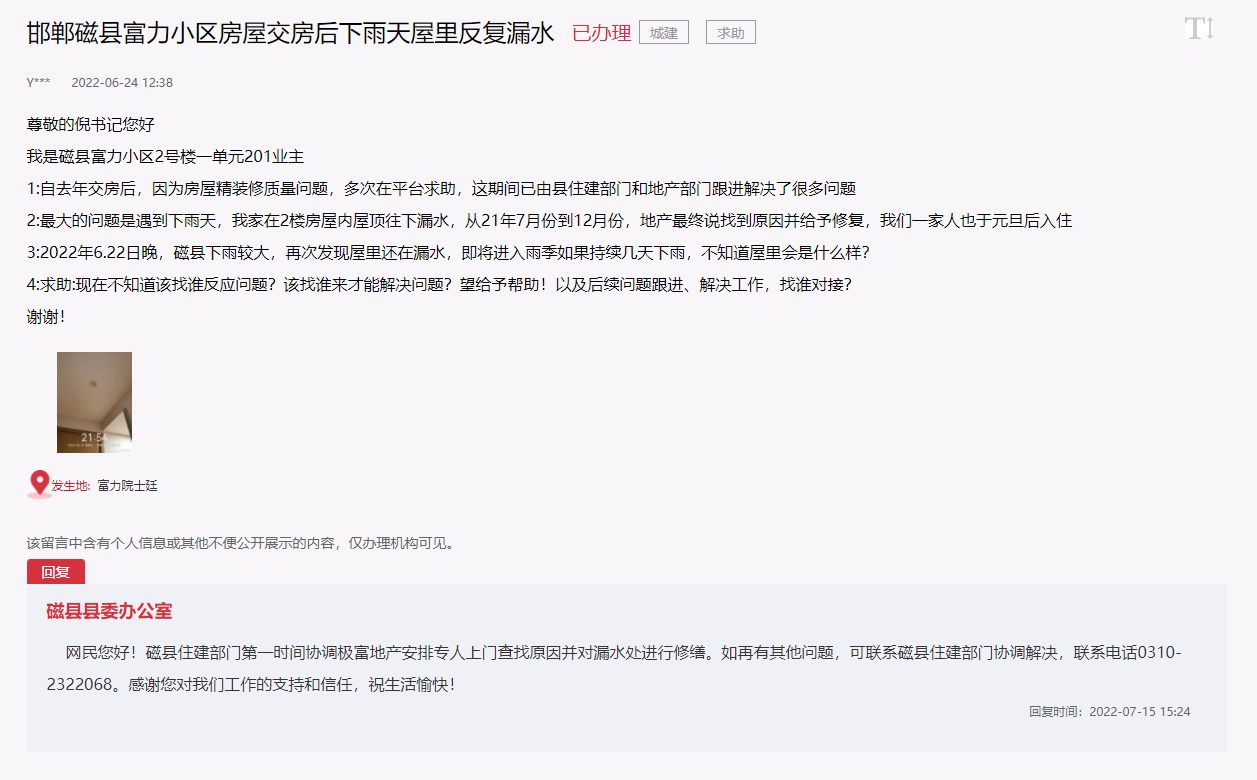Screen dimensions: 1257x780
Task: Click the location name 富力院士廷
Action: 127,486
